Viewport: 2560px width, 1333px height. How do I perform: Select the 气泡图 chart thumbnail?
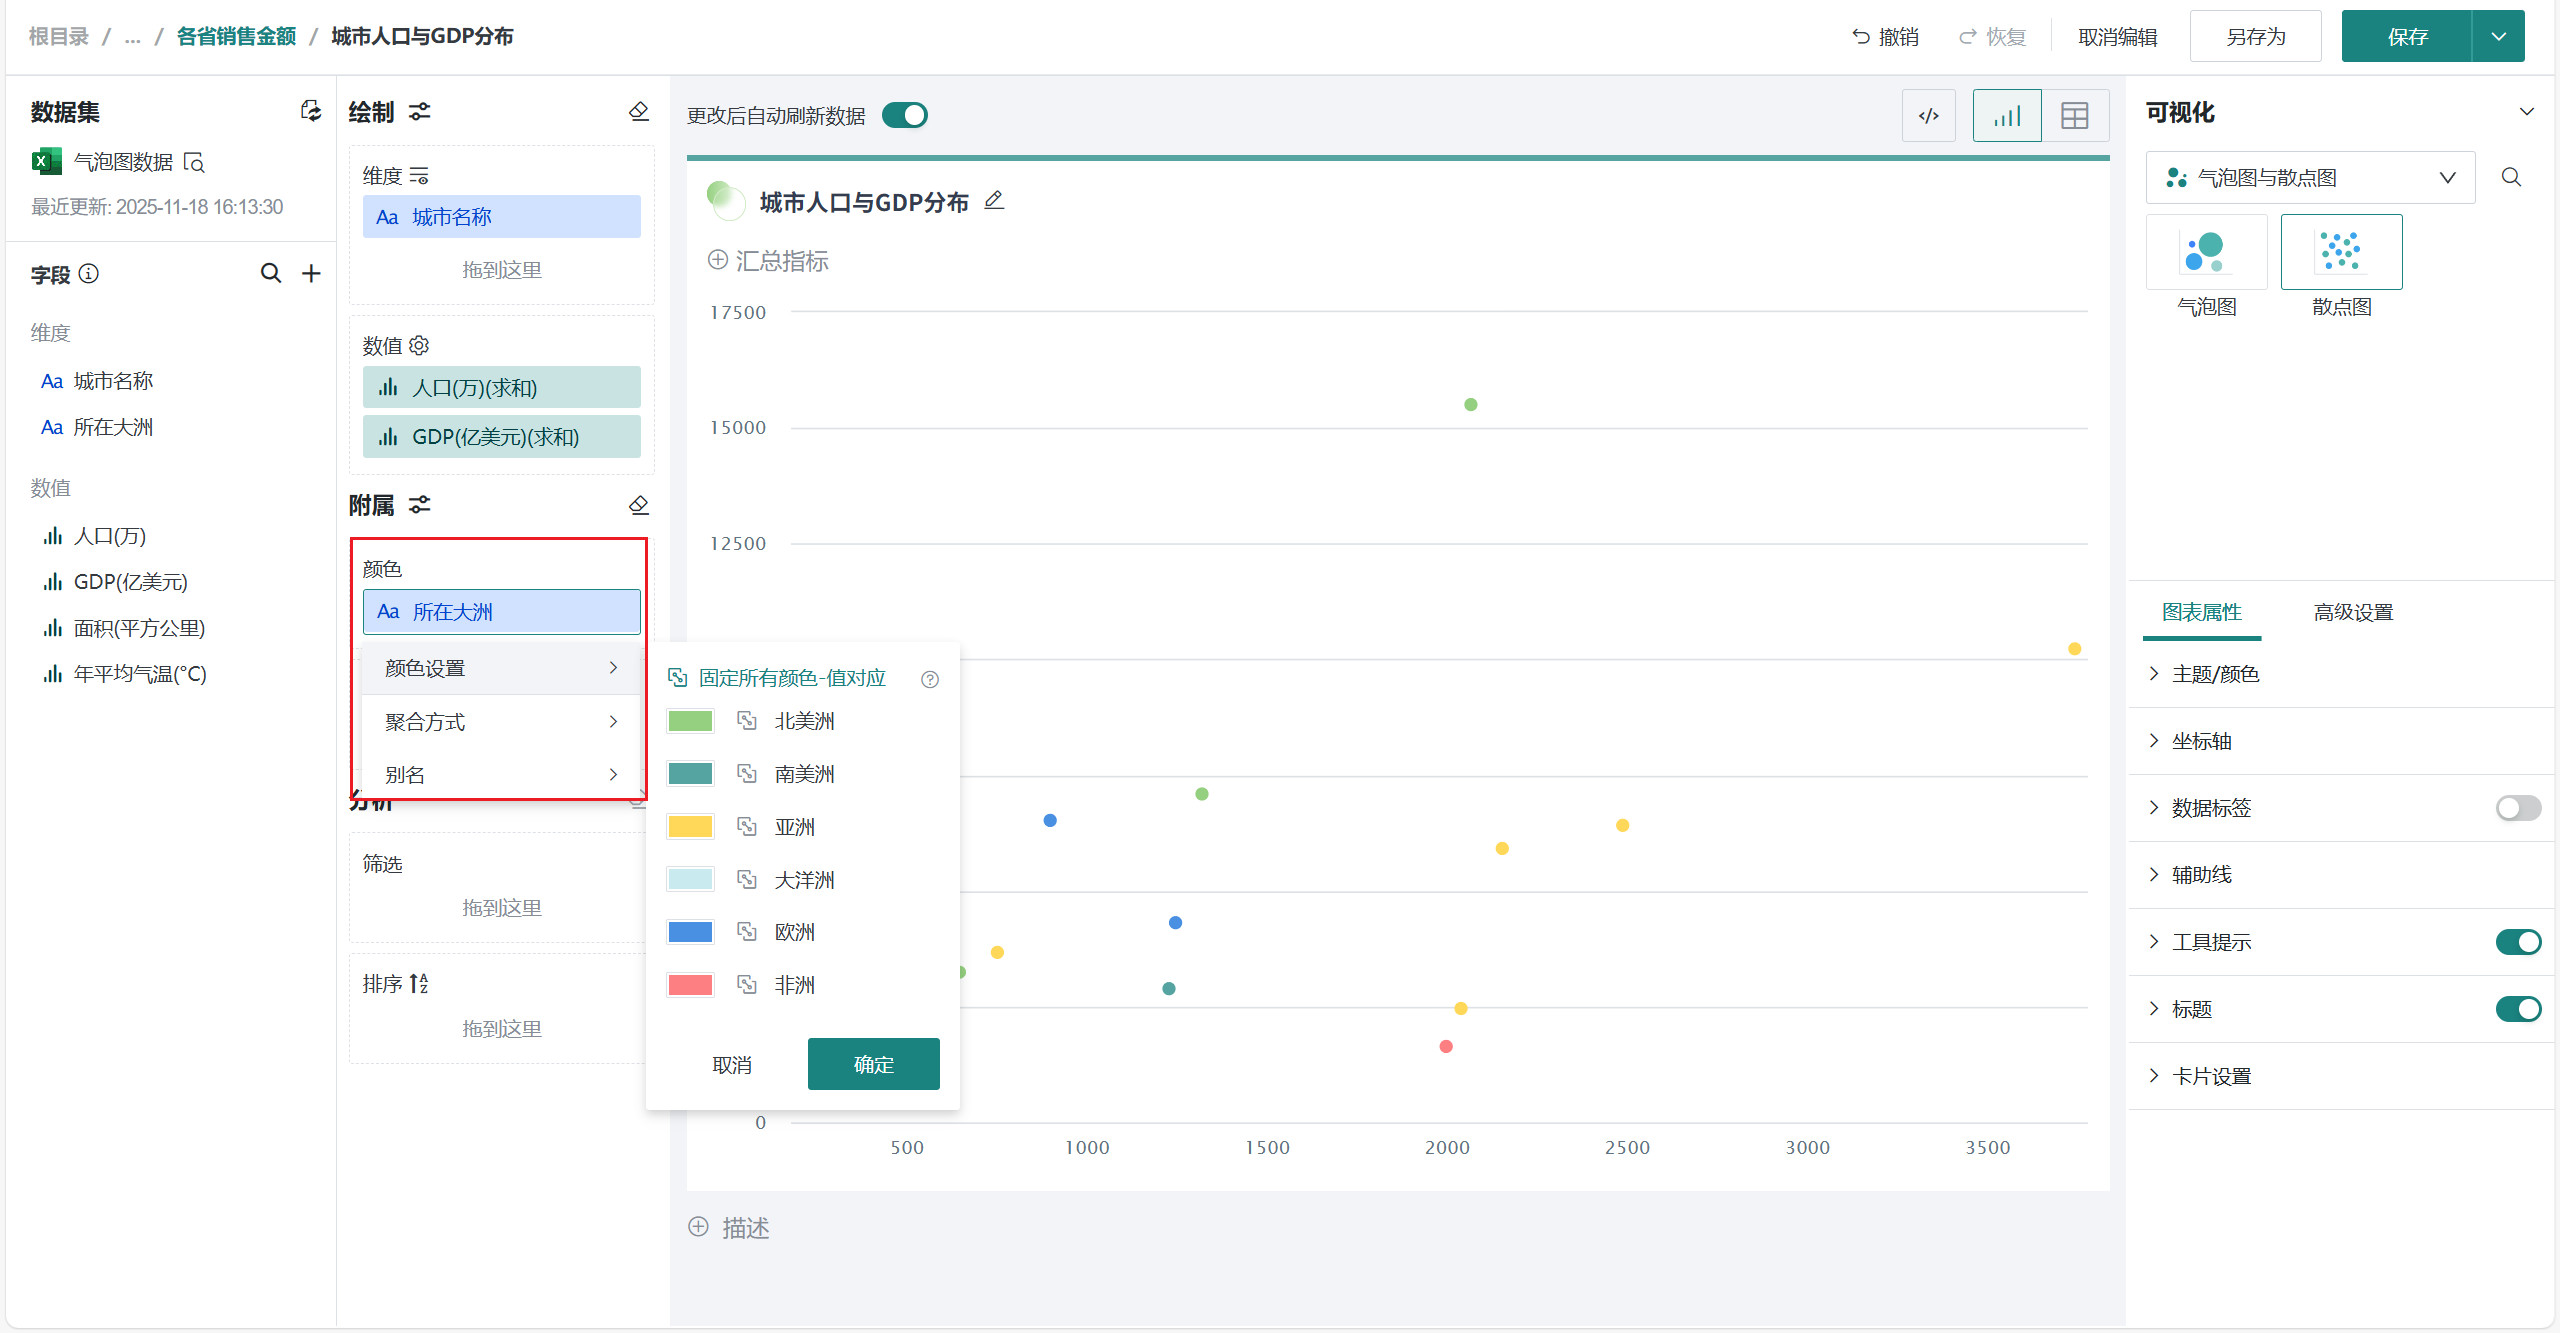[2206, 253]
